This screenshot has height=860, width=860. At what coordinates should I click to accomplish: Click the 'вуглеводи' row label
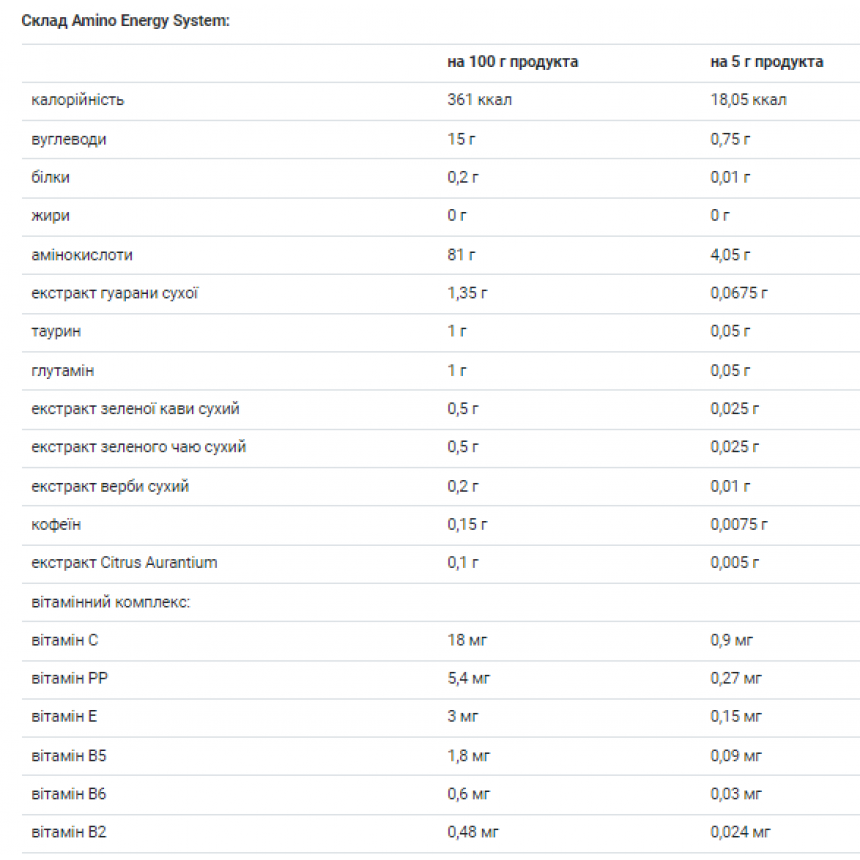[69, 139]
